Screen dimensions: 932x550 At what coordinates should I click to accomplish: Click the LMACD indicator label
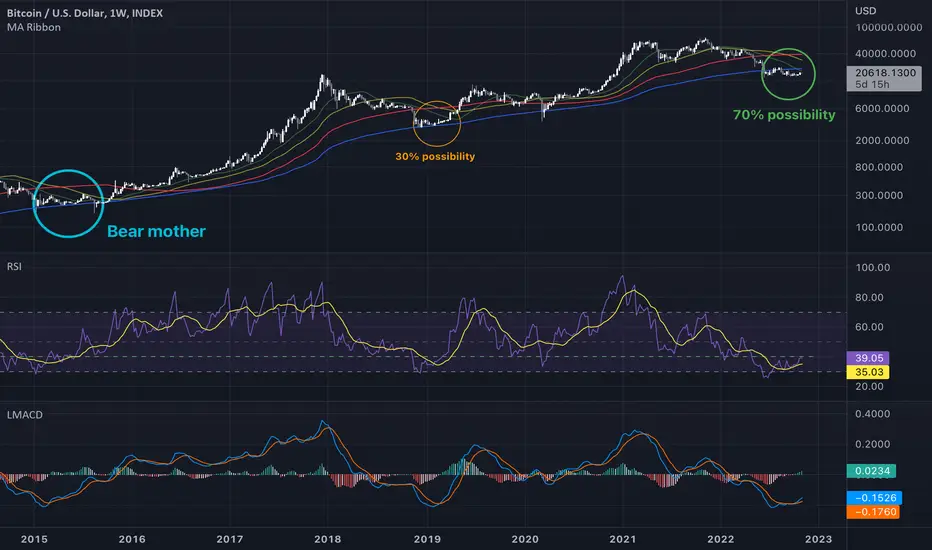(x=24, y=414)
